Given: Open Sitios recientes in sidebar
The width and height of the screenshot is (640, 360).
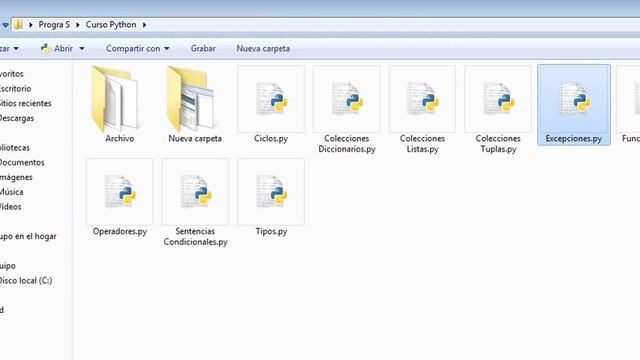Looking at the screenshot, I should pyautogui.click(x=25, y=103).
